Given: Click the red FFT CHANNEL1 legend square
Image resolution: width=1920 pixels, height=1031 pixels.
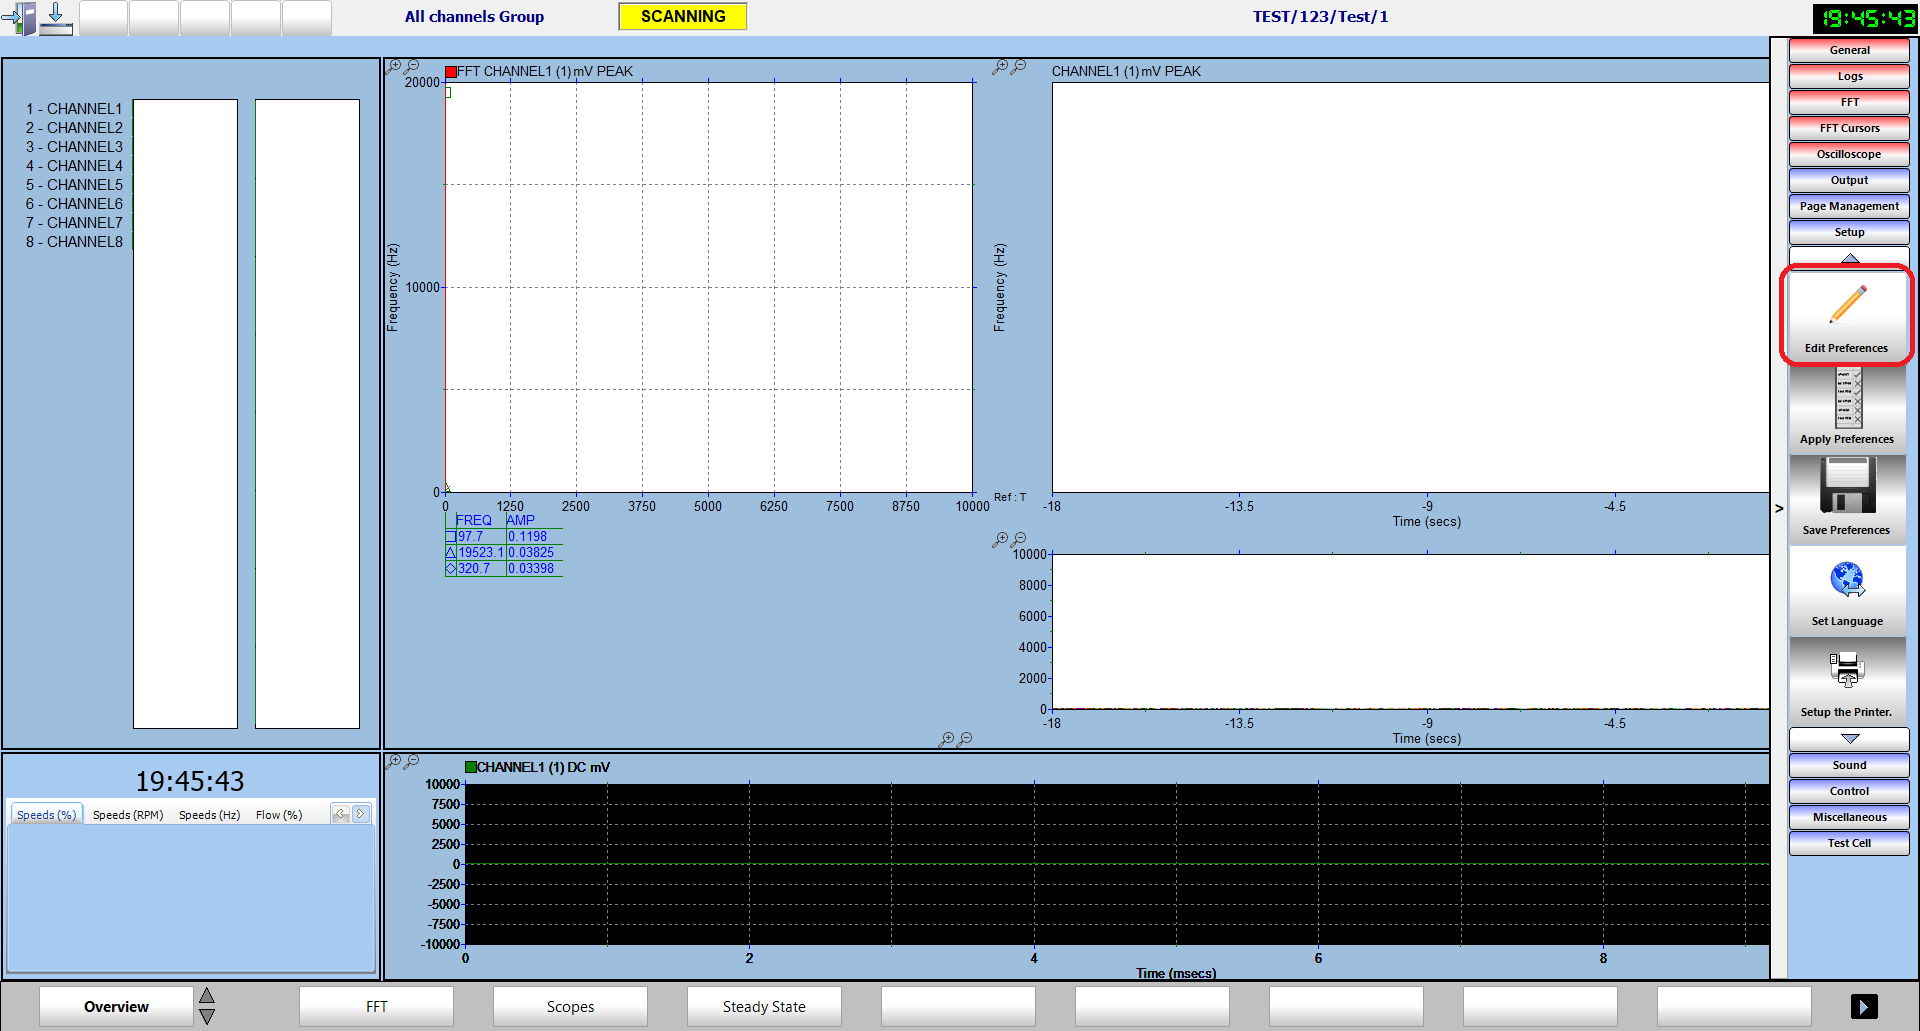Looking at the screenshot, I should coord(451,72).
